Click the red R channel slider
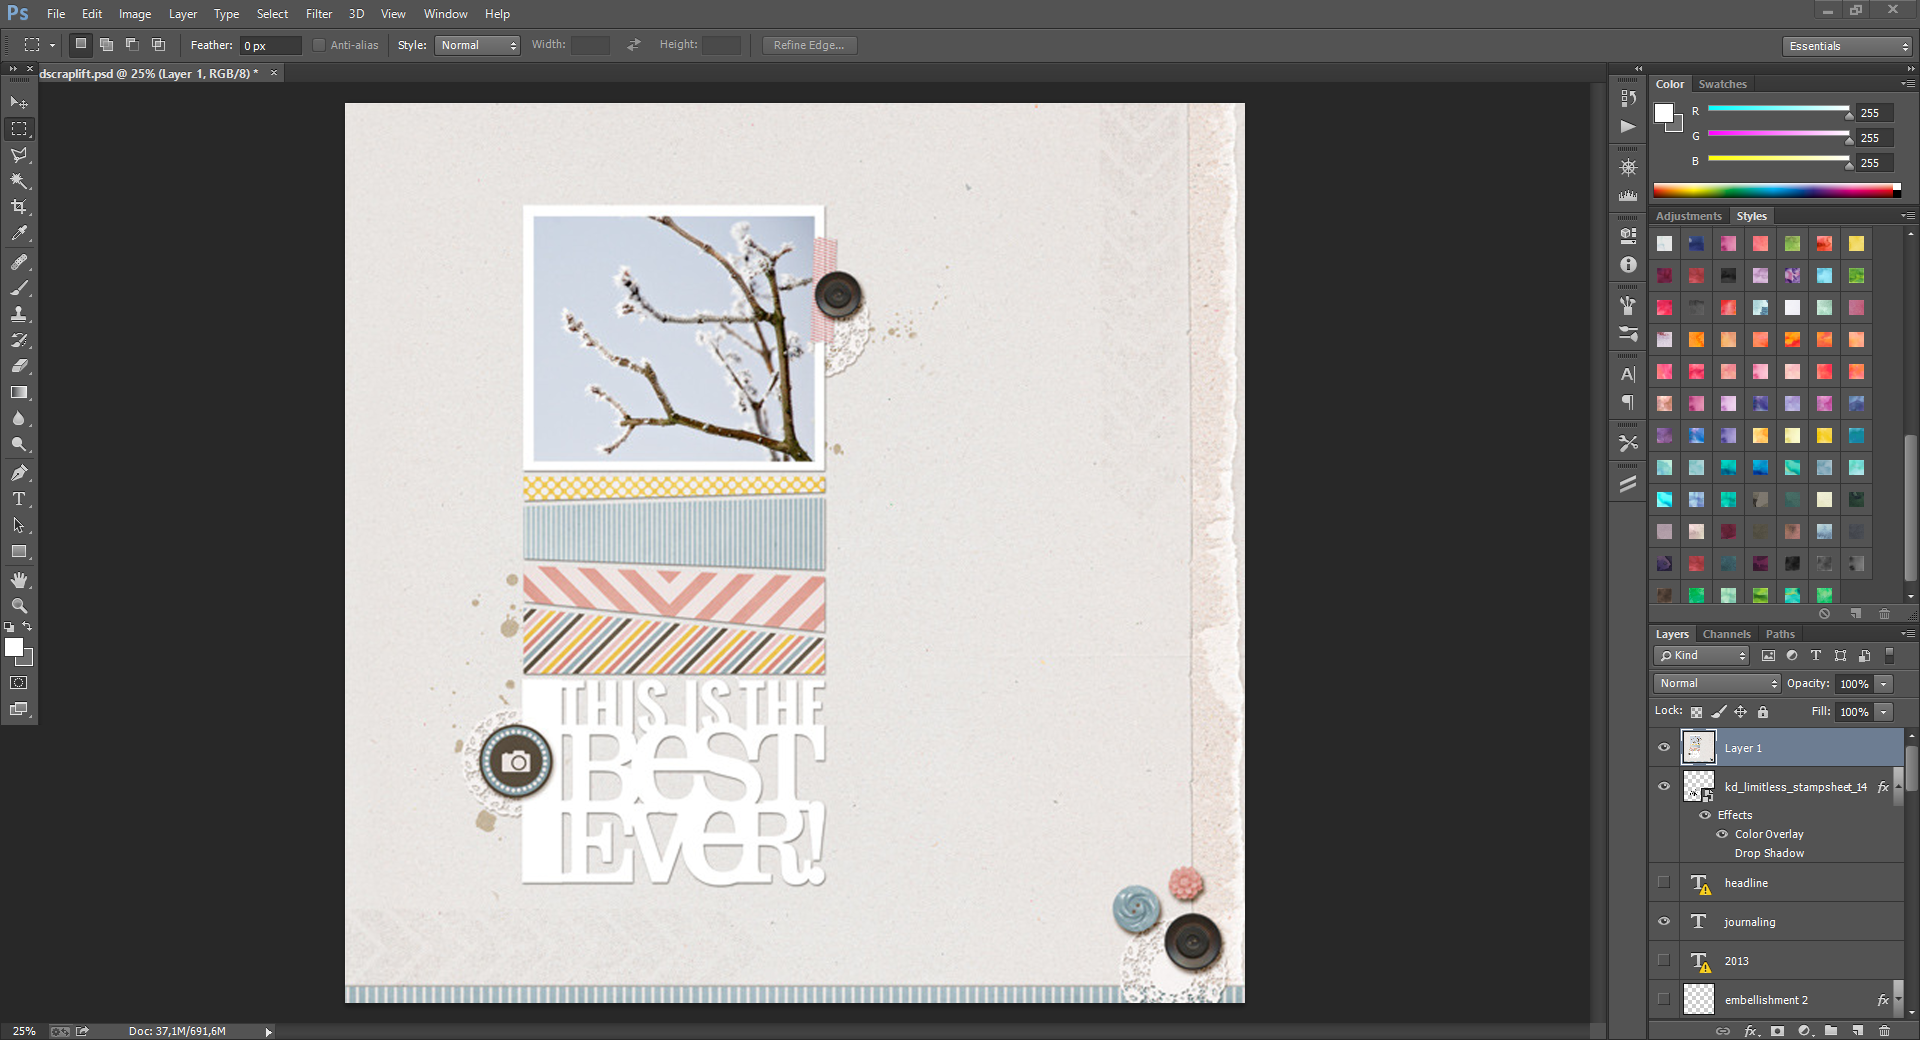The image size is (1920, 1040). click(1779, 109)
